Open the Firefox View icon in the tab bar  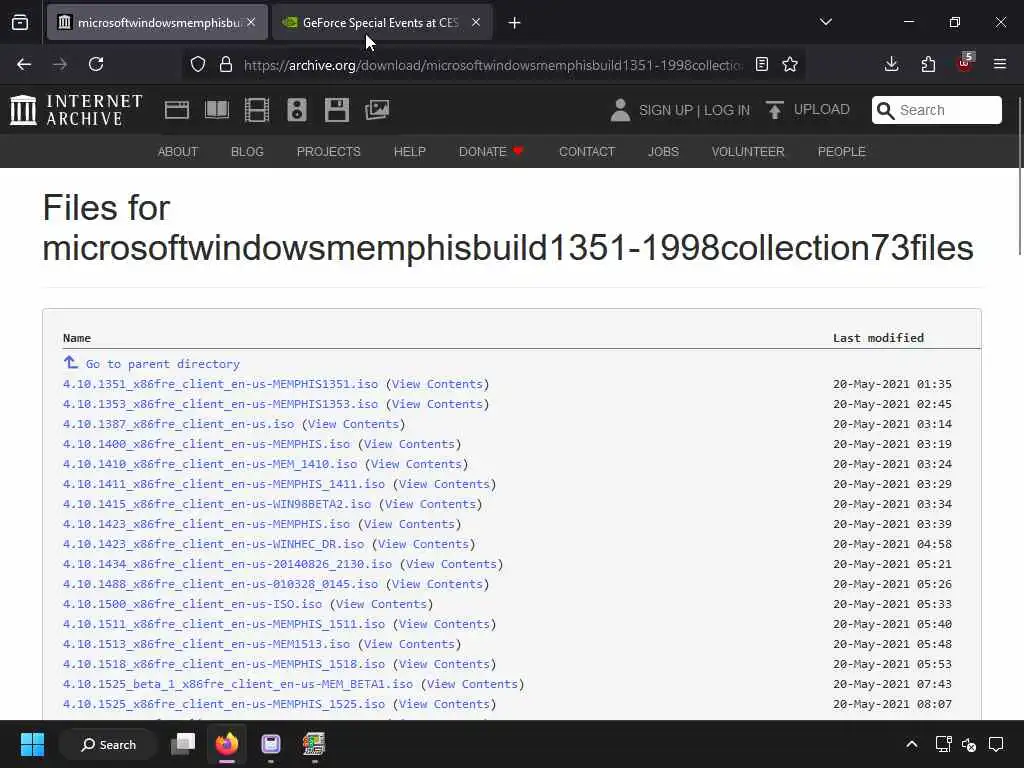click(x=20, y=23)
